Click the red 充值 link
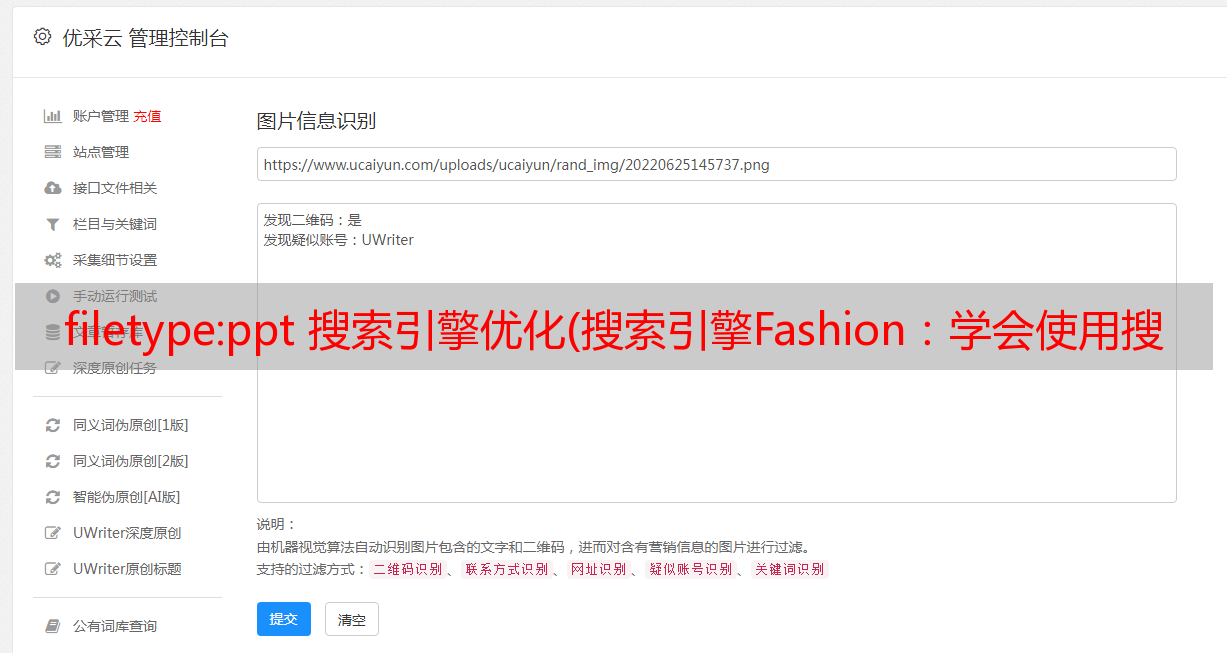The width and height of the screenshot is (1227, 653). 147,116
